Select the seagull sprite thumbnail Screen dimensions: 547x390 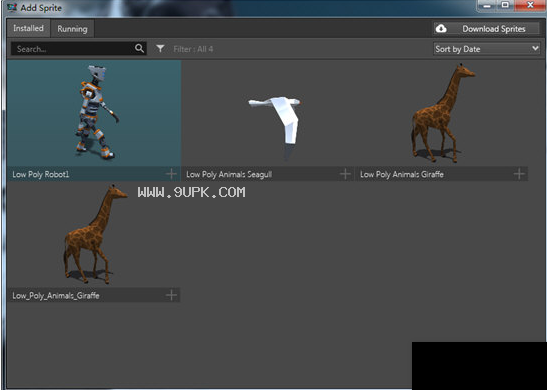click(x=268, y=113)
